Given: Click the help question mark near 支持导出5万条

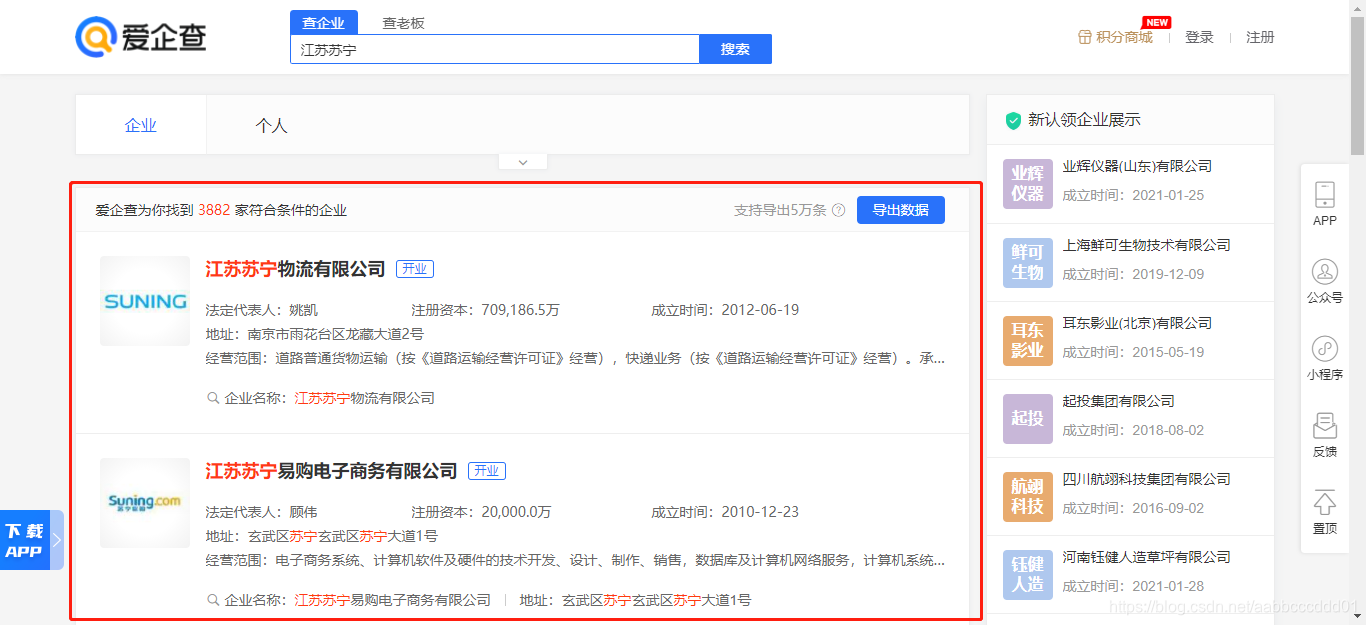Looking at the screenshot, I should pyautogui.click(x=839, y=210).
